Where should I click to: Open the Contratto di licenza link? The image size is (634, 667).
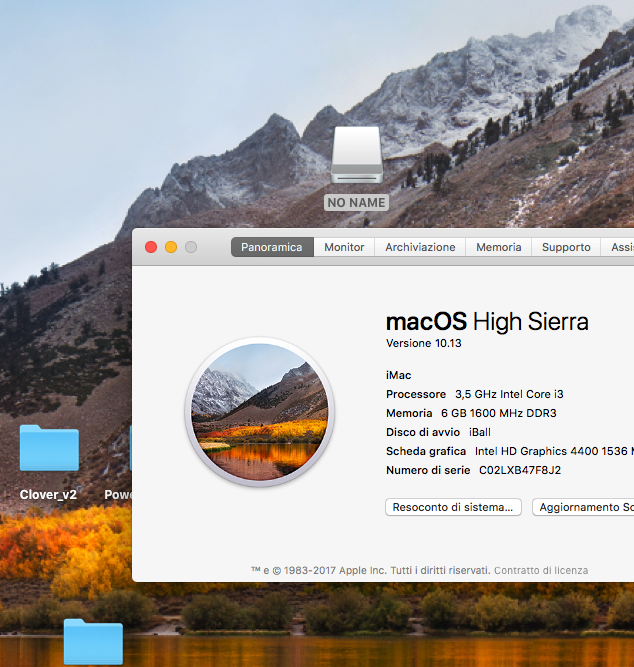pos(541,570)
